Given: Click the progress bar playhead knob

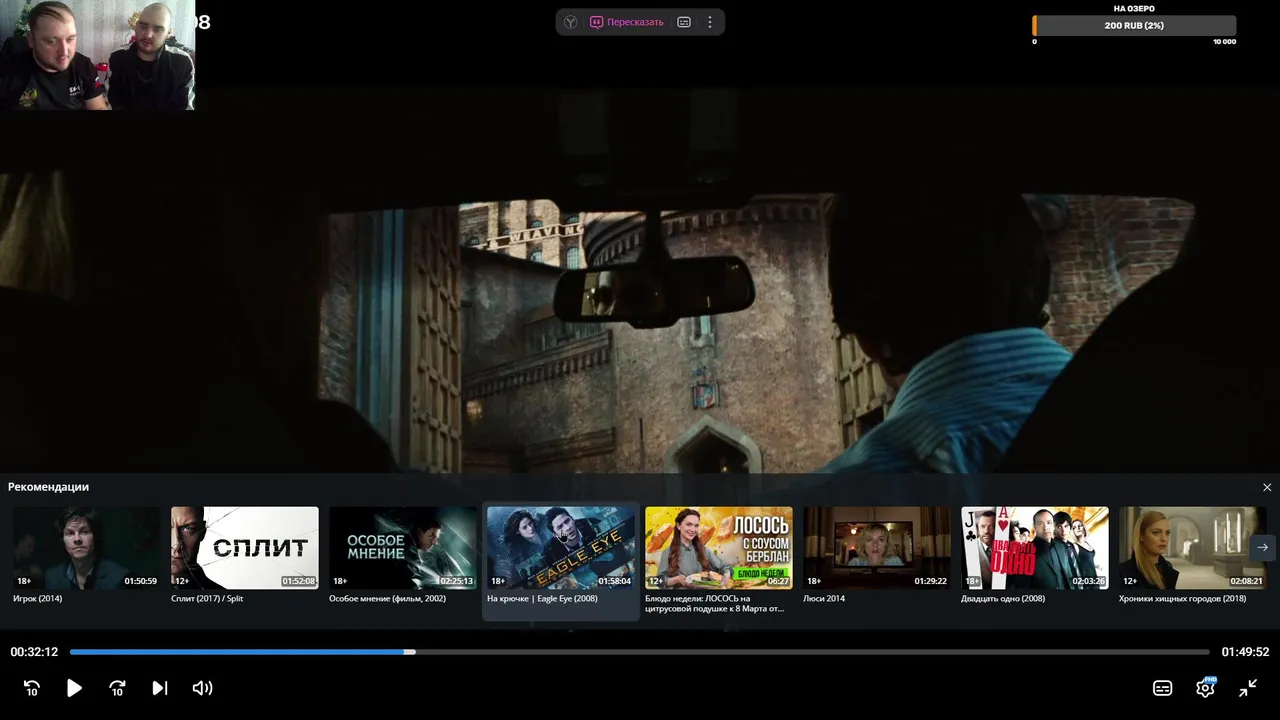Looking at the screenshot, I should (x=409, y=652).
